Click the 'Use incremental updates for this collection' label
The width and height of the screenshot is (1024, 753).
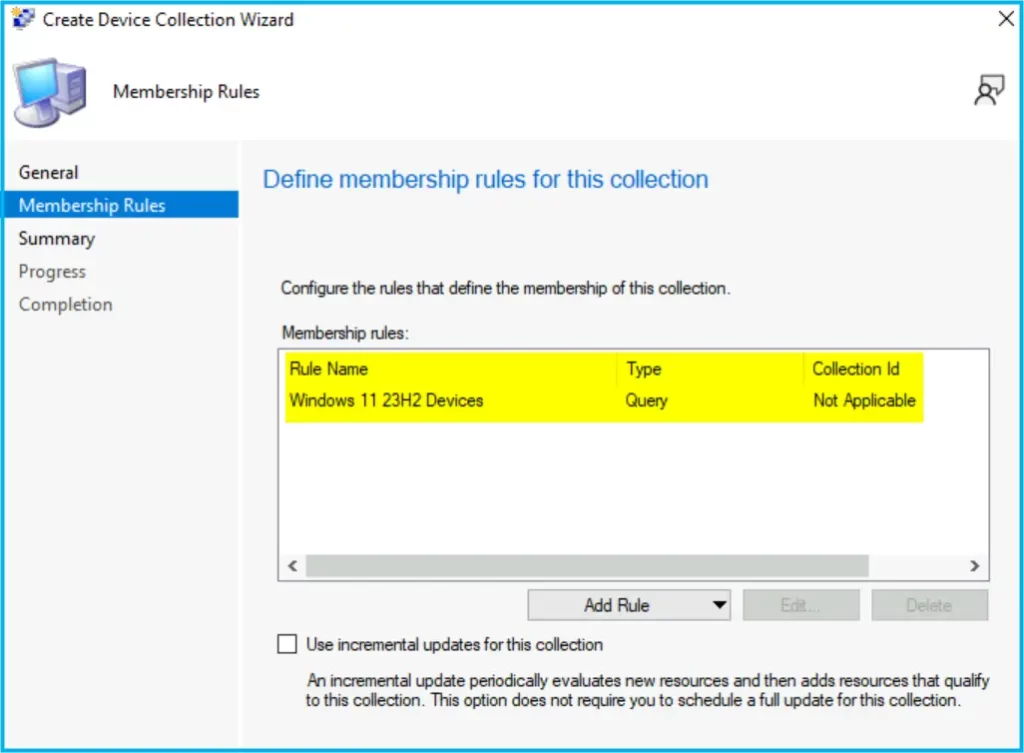455,645
